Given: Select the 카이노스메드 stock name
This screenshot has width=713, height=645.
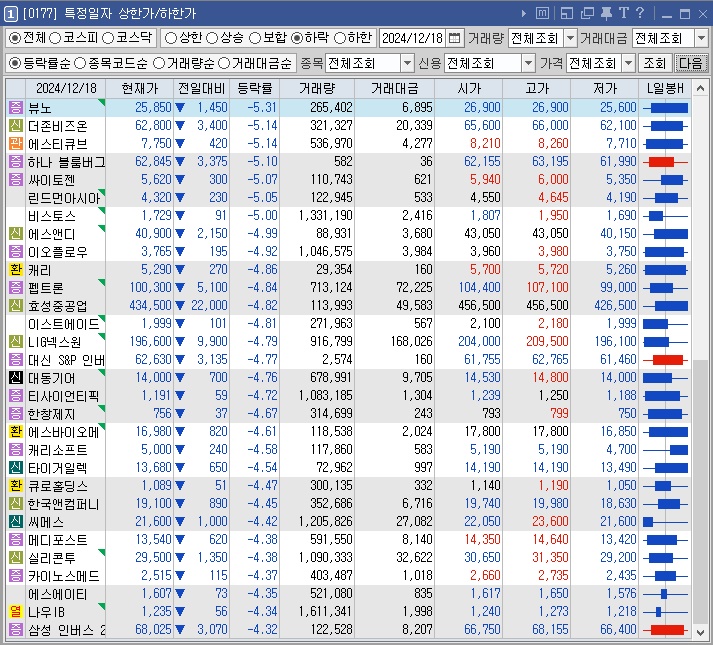Looking at the screenshot, I should [x=63, y=576].
